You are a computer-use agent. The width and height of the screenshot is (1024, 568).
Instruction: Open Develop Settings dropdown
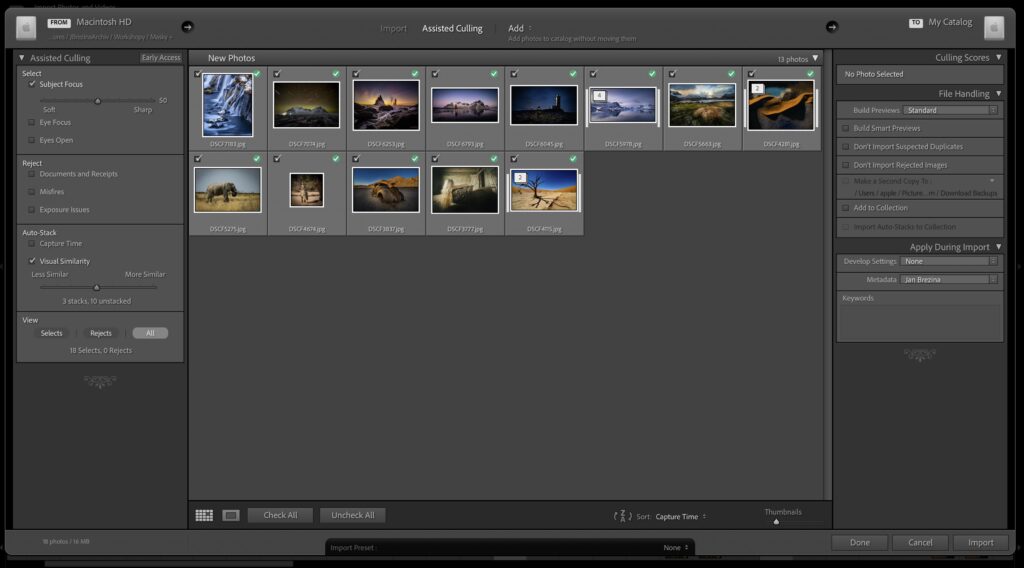click(x=950, y=261)
